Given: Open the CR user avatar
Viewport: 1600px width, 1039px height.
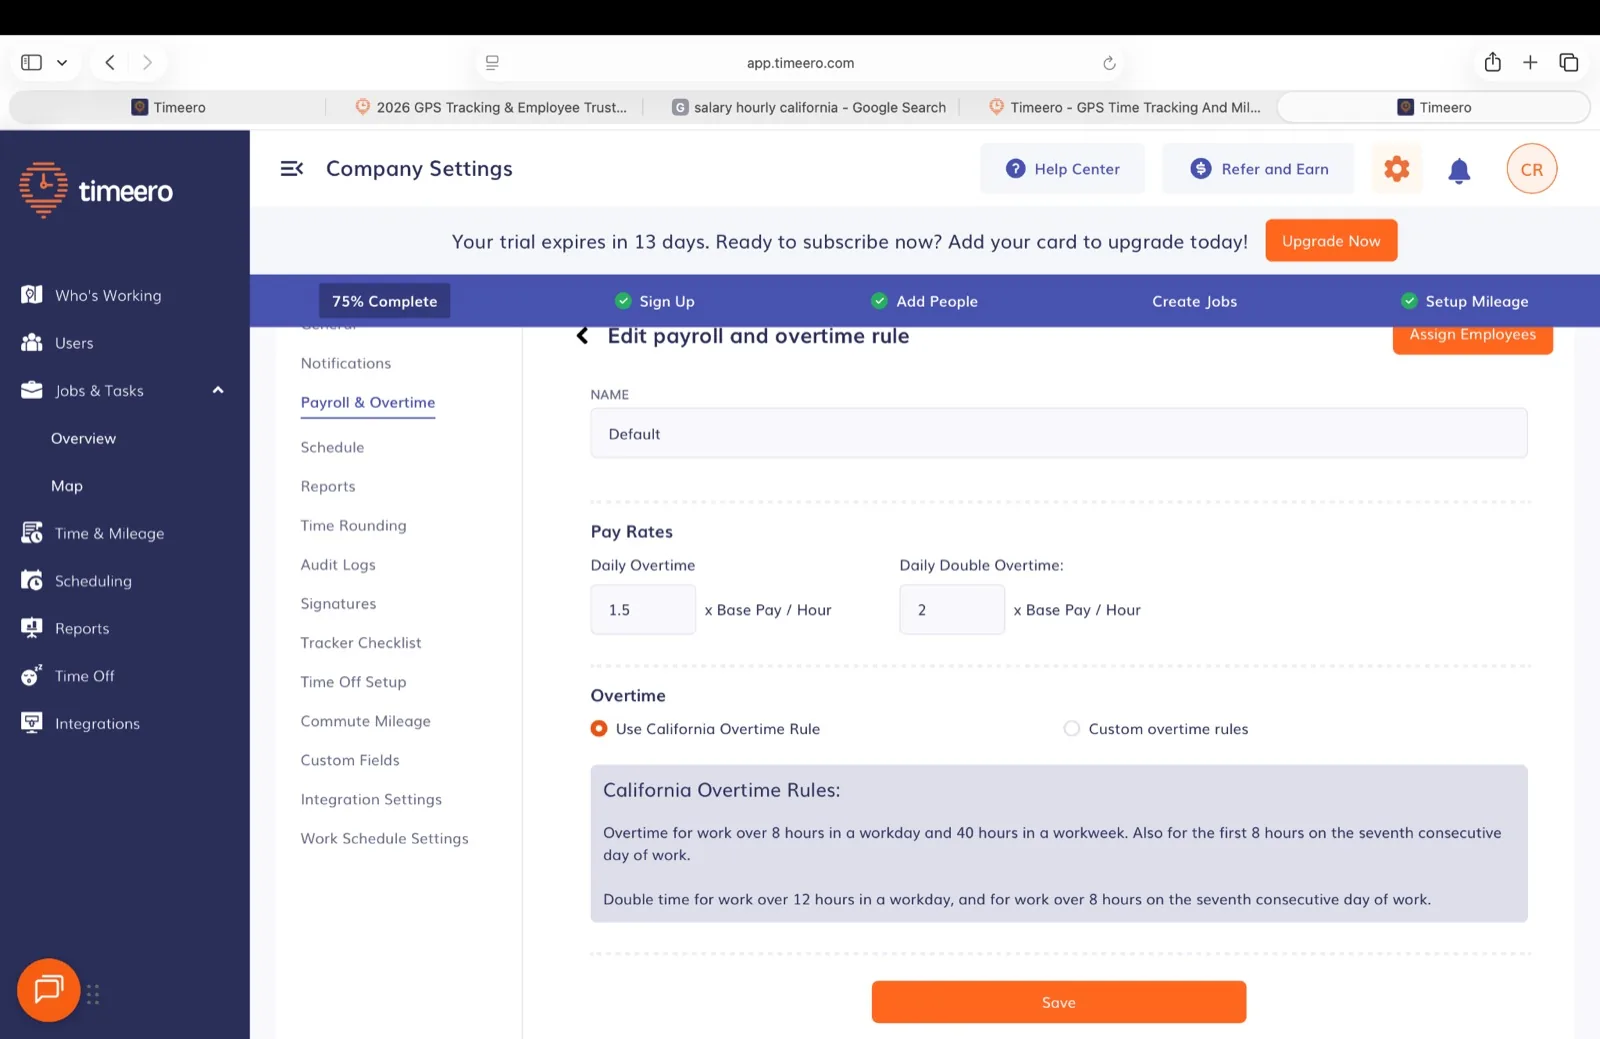Looking at the screenshot, I should [x=1531, y=169].
